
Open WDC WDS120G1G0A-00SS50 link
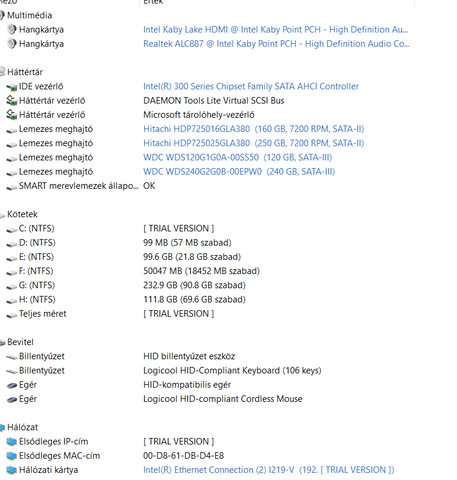pyautogui.click(x=238, y=157)
